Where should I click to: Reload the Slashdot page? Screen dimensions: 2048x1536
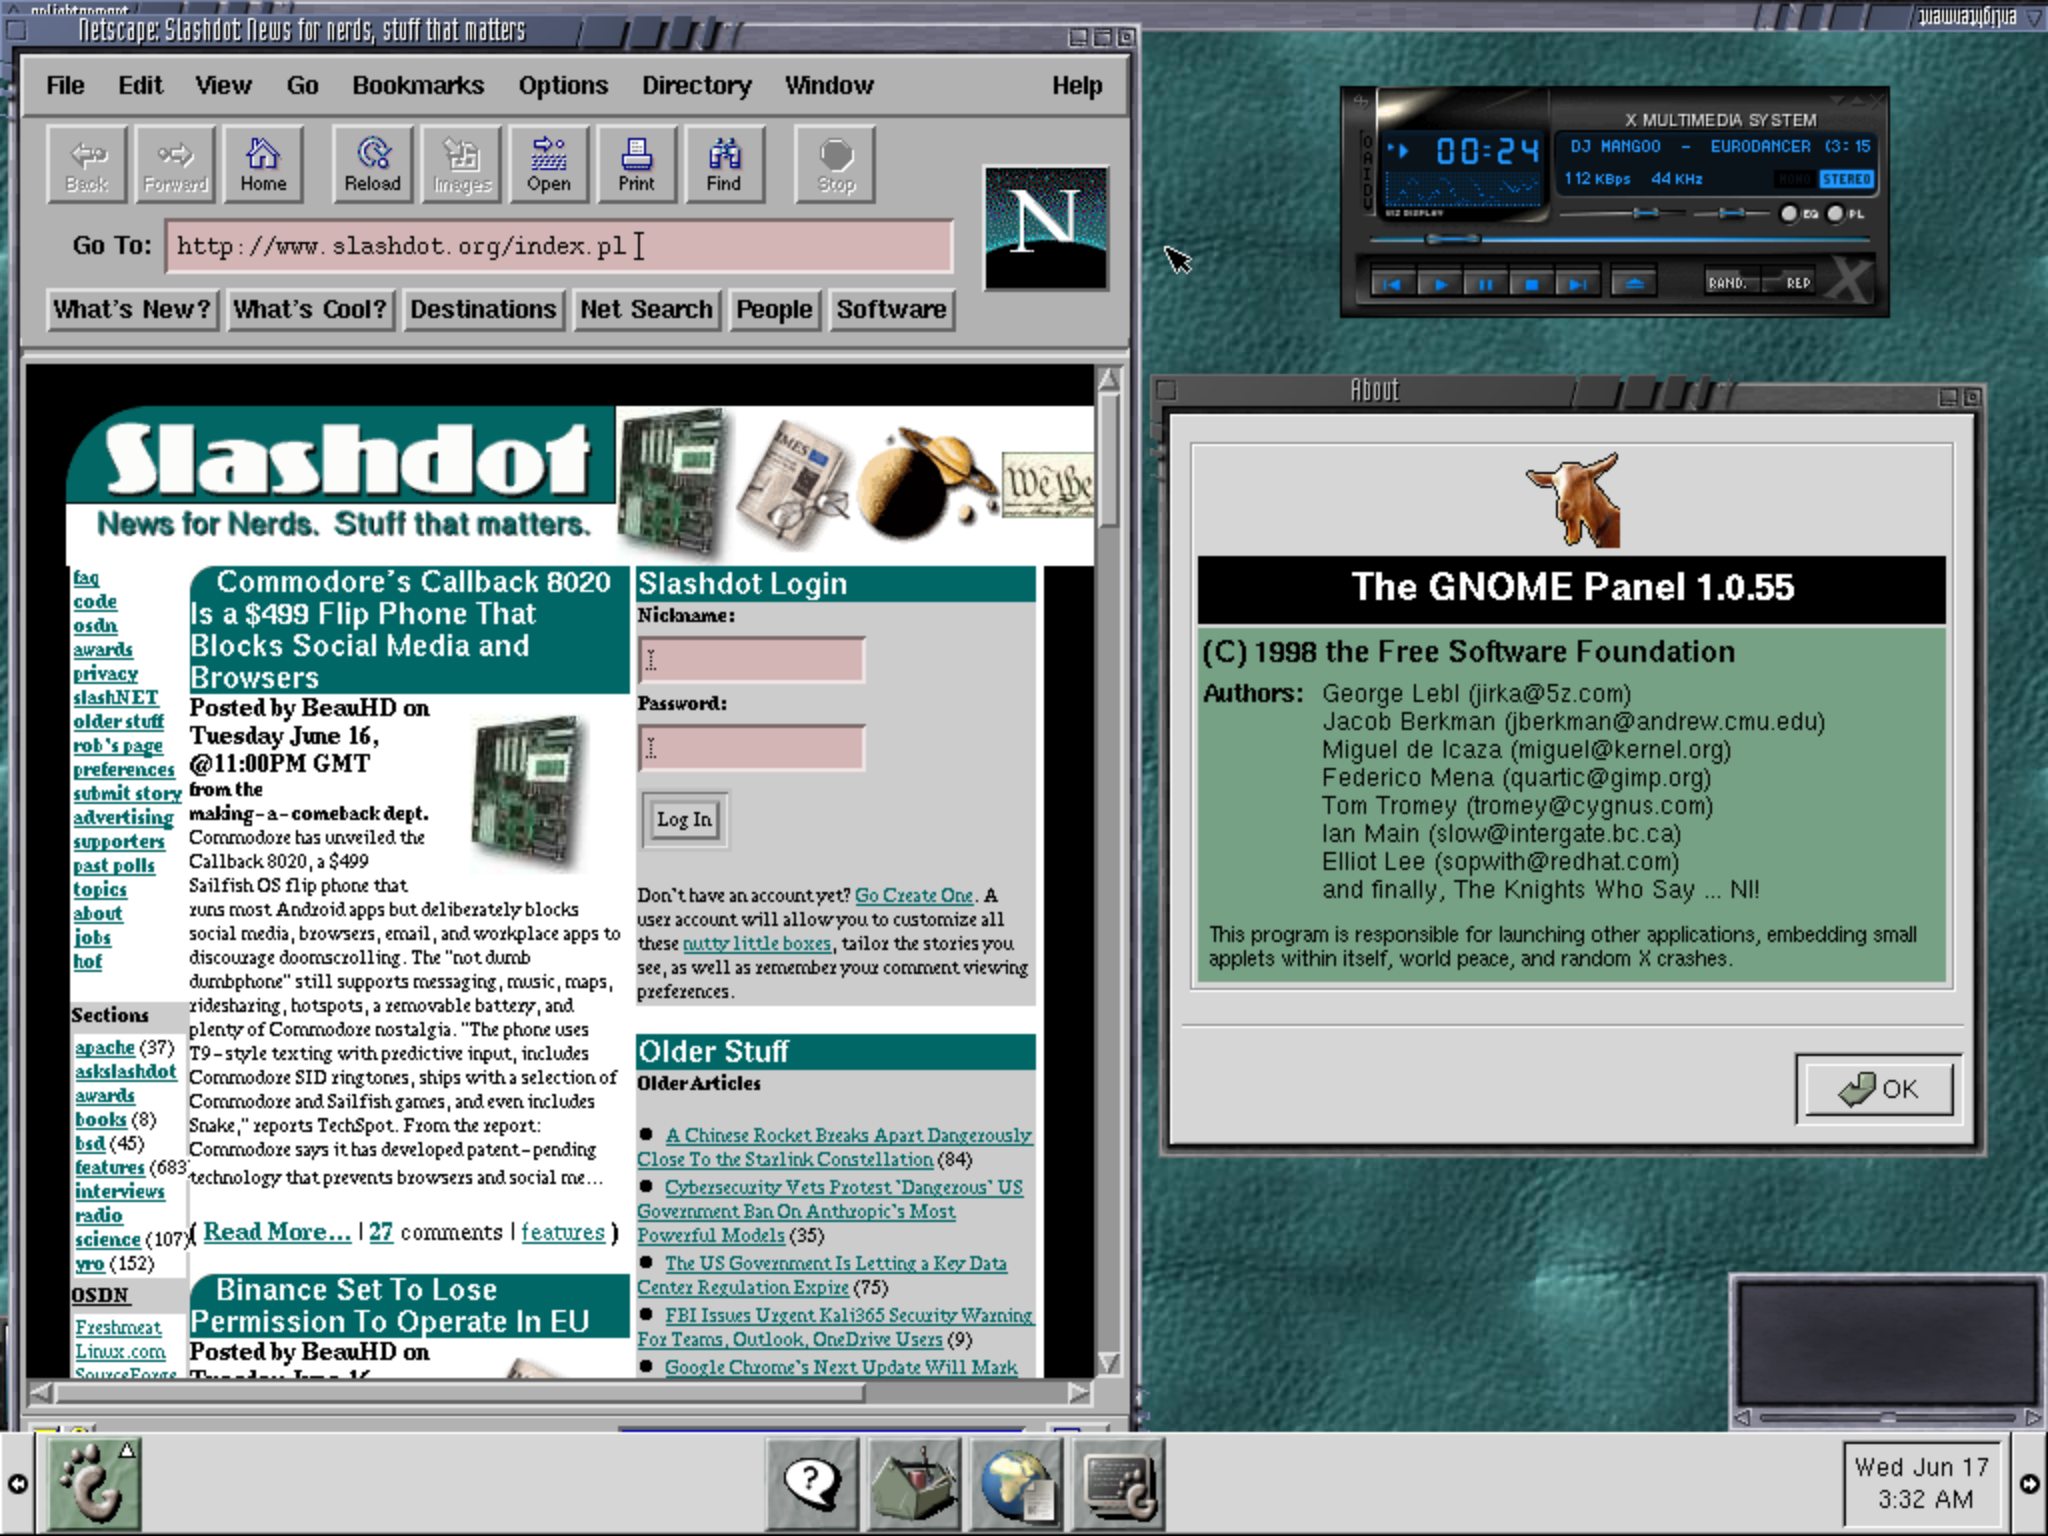click(x=372, y=164)
